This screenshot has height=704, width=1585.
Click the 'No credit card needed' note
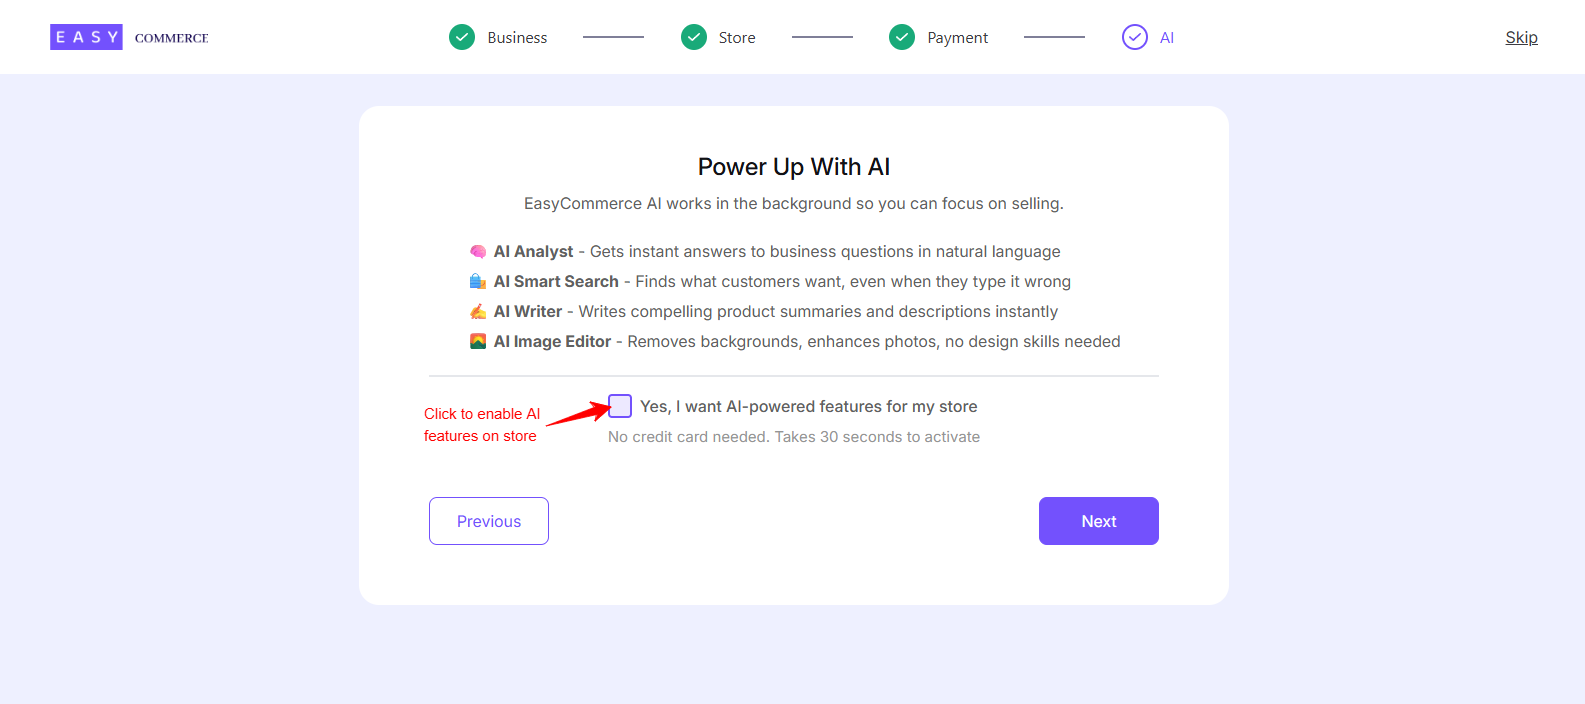[794, 437]
